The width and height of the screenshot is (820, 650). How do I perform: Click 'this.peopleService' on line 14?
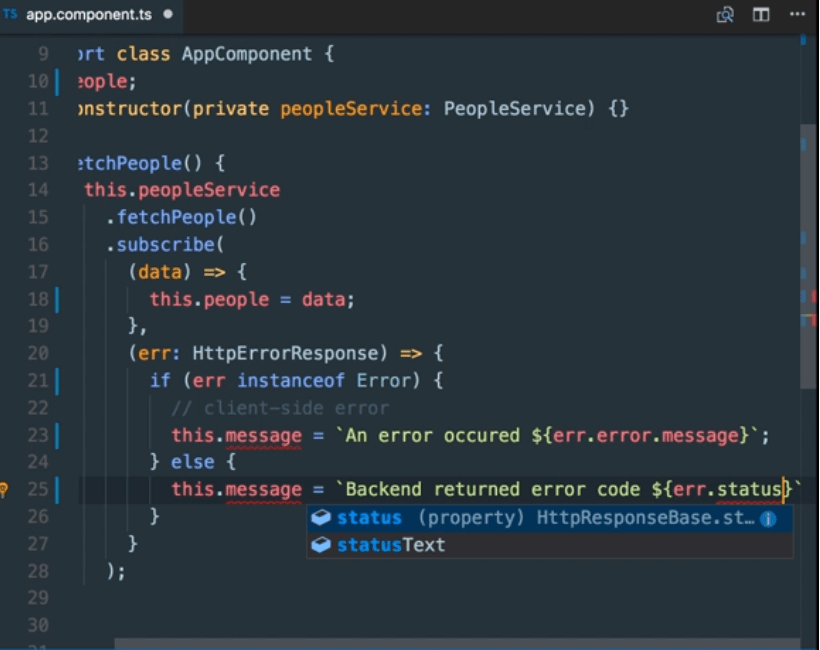182,190
